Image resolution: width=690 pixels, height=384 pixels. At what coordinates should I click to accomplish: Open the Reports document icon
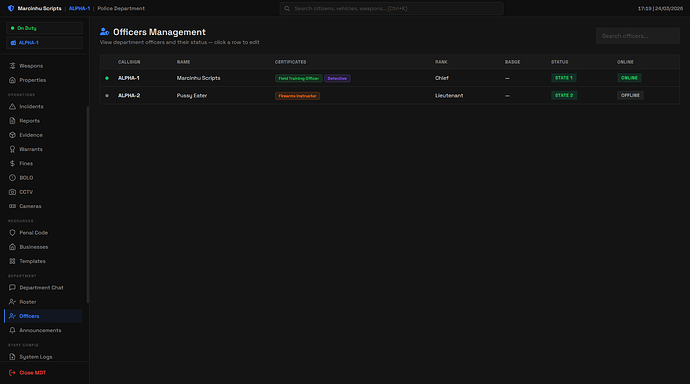(12, 121)
